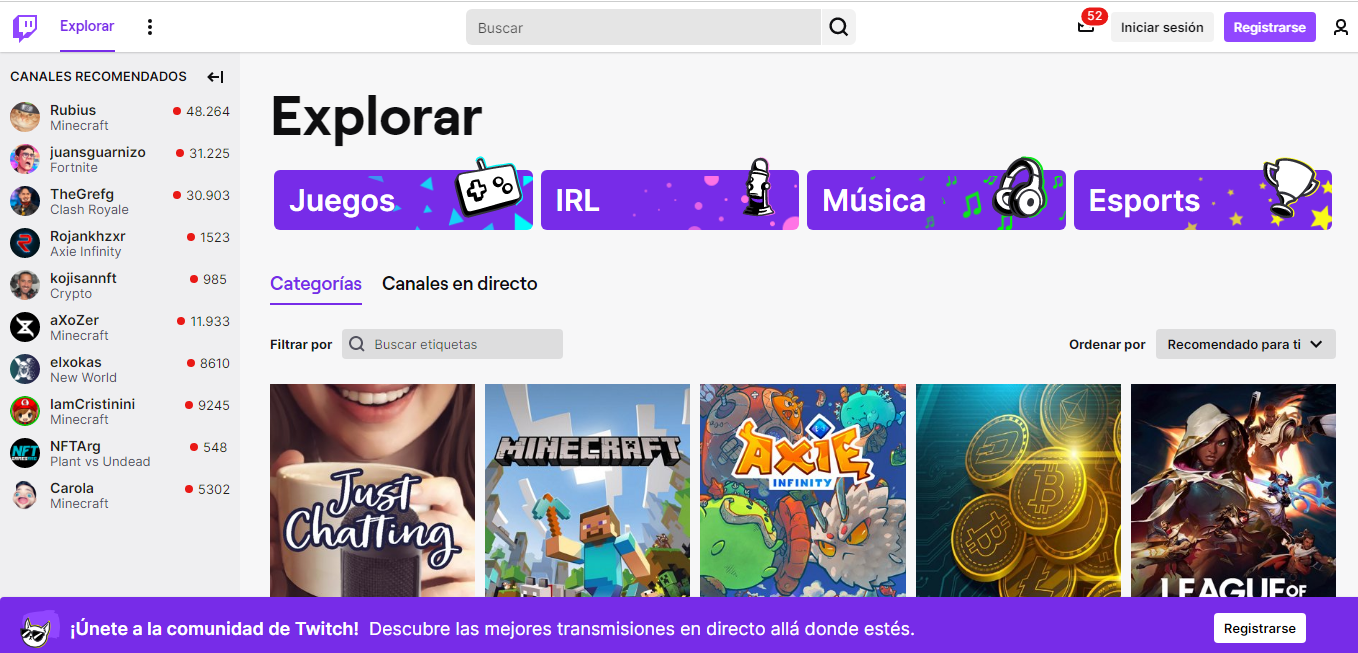Screen dimensions: 1358x653
Task: Click the Plant vs Undead game label
Action: pyautogui.click(x=100, y=462)
